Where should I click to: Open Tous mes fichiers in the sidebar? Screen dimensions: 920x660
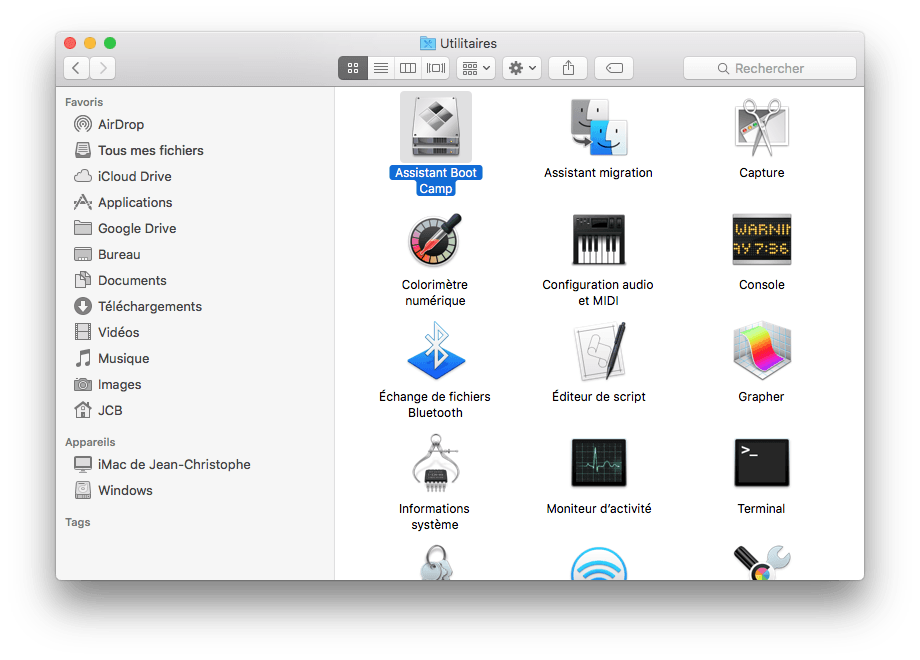click(x=139, y=150)
